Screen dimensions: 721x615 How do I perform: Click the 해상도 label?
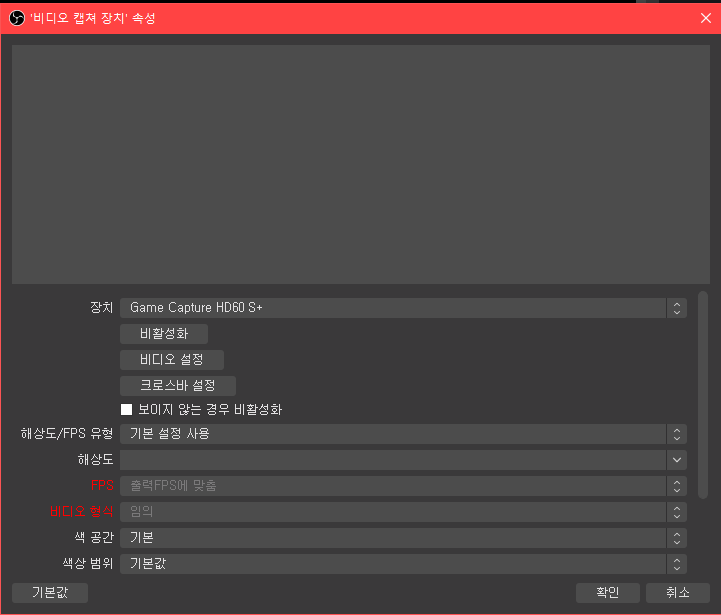95,460
